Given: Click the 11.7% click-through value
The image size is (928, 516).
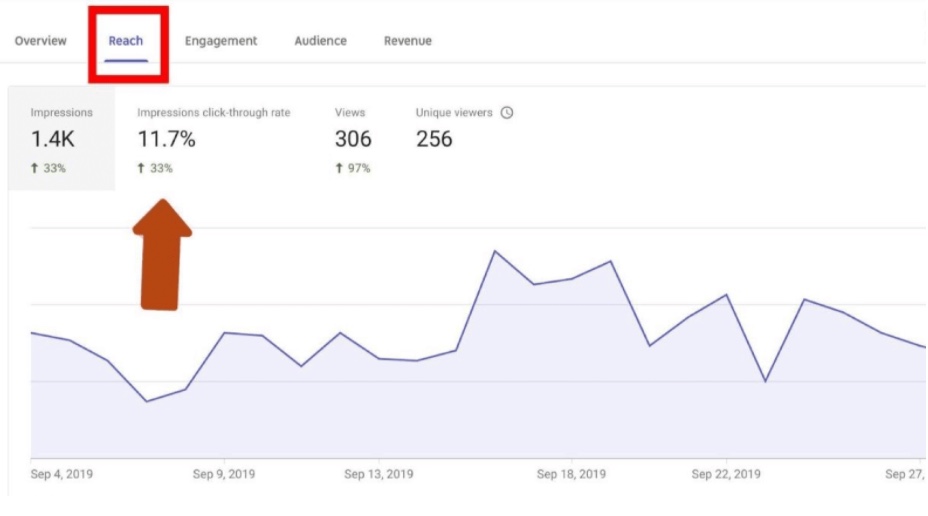Looking at the screenshot, I should tap(166, 139).
